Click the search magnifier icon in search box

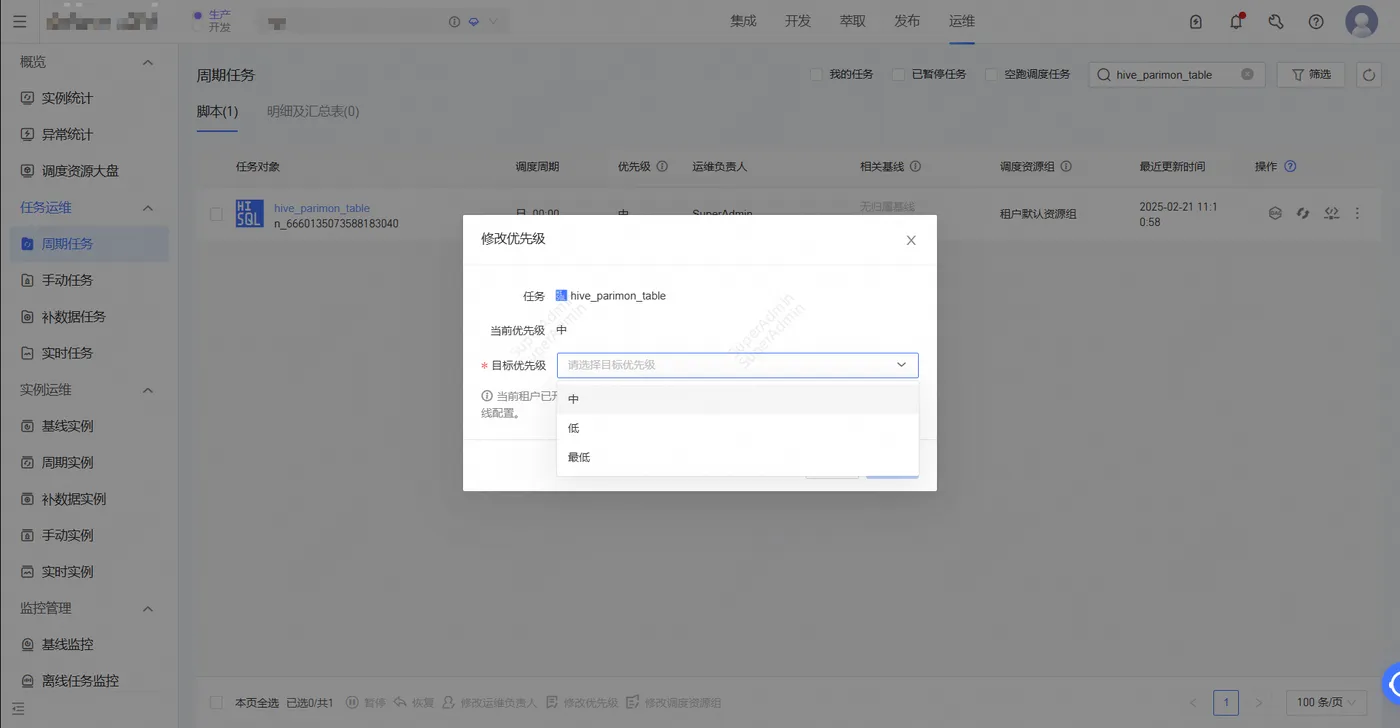coord(1104,74)
